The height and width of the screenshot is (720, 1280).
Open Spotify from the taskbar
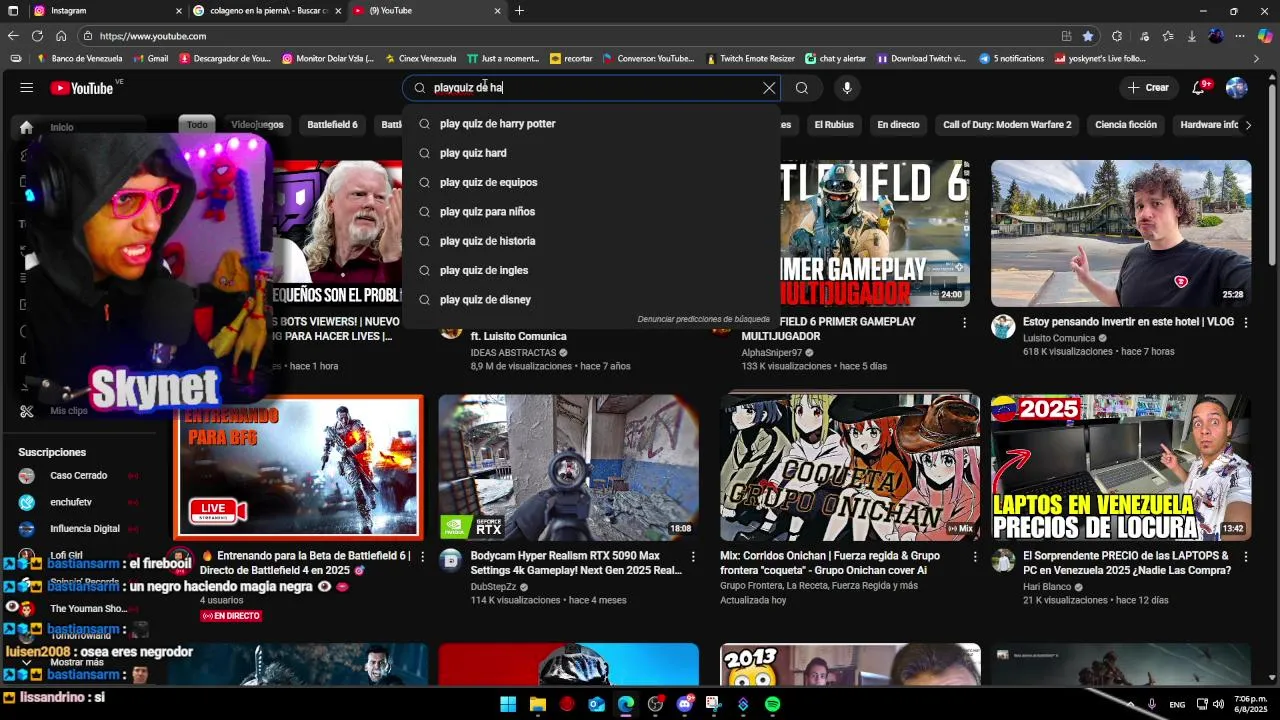772,704
